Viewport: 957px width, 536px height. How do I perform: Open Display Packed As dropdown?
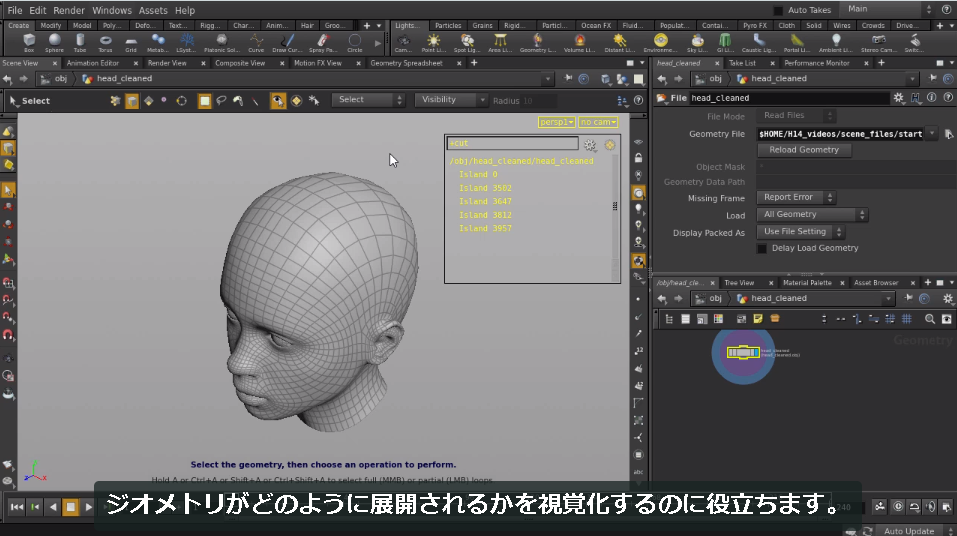tap(800, 231)
